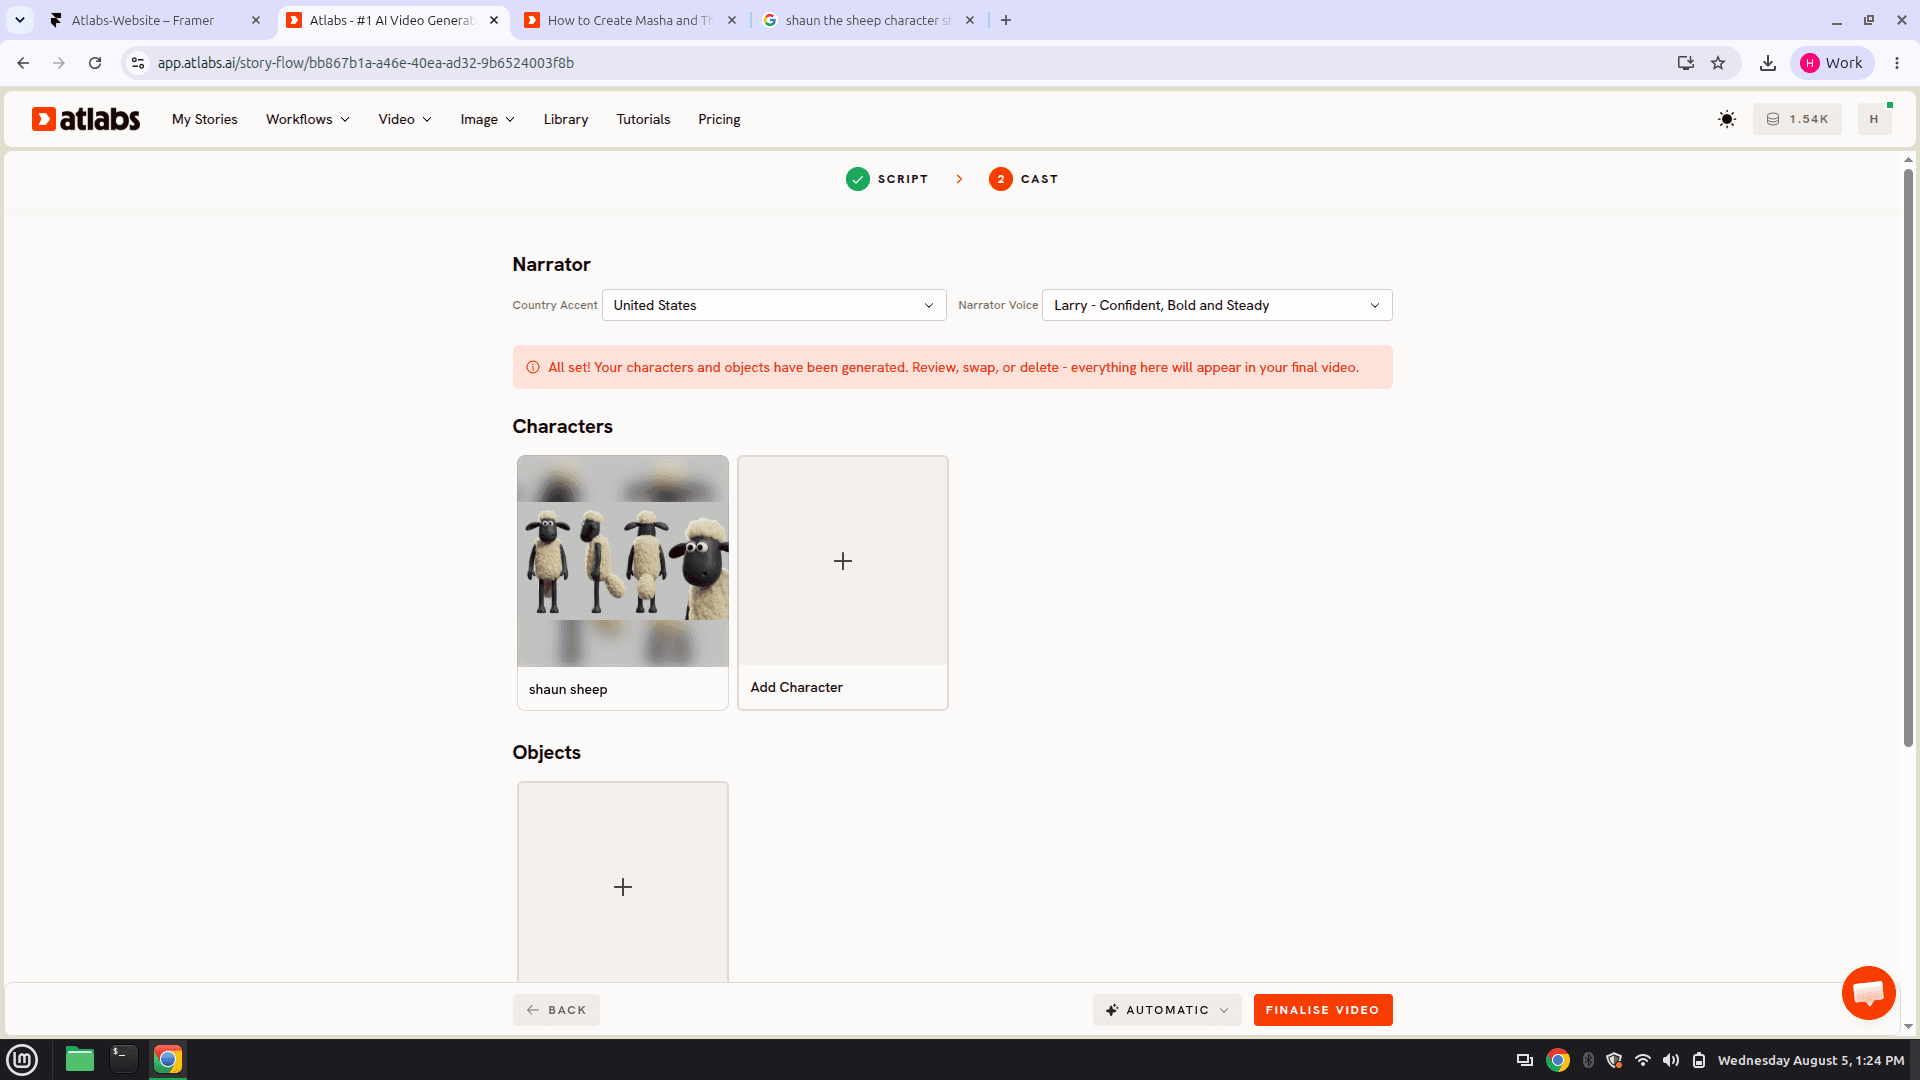Open the H user profile avatar
Viewport: 1920px width, 1080px height.
coord(1874,119)
